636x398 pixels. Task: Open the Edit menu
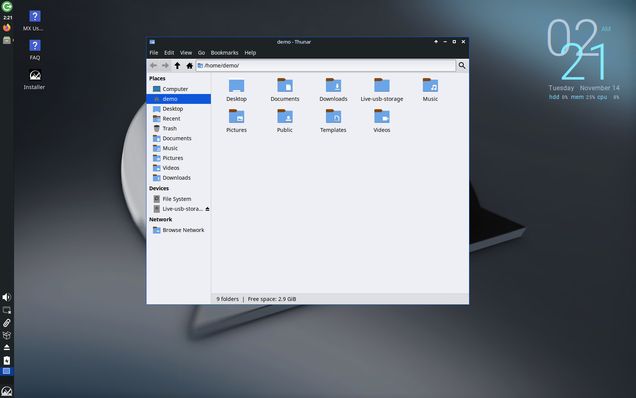[x=169, y=53]
